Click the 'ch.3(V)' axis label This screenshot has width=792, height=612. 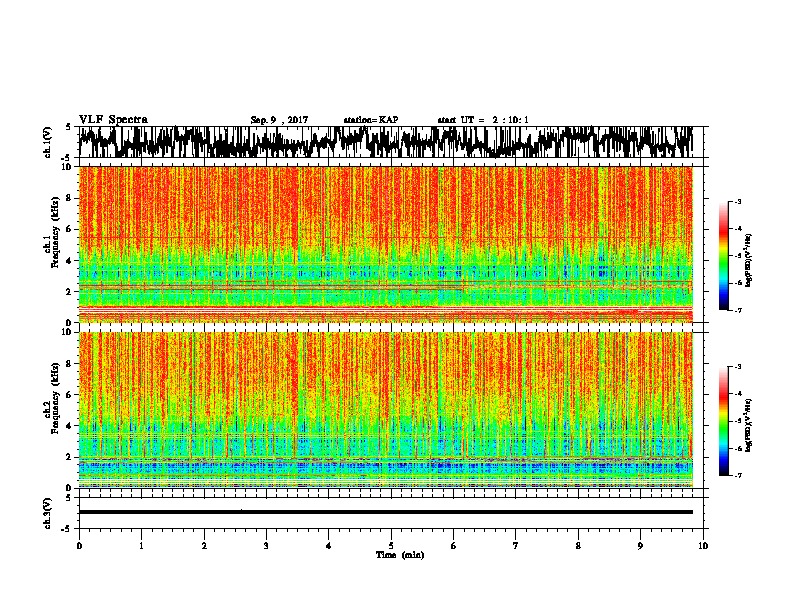pyautogui.click(x=47, y=513)
